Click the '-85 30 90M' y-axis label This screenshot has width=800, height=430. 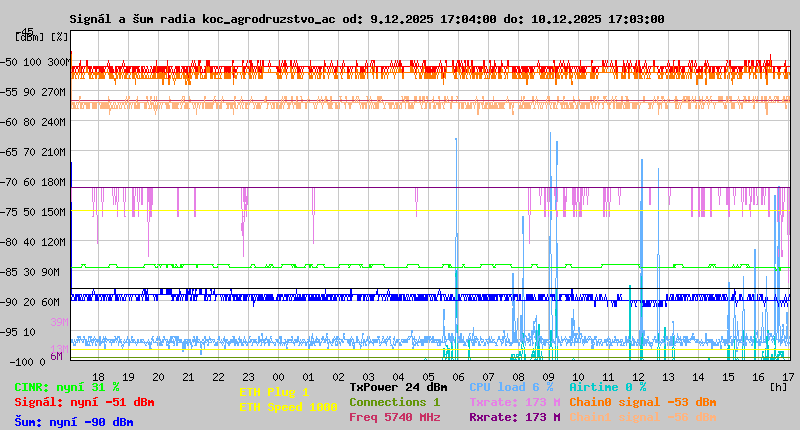31,272
